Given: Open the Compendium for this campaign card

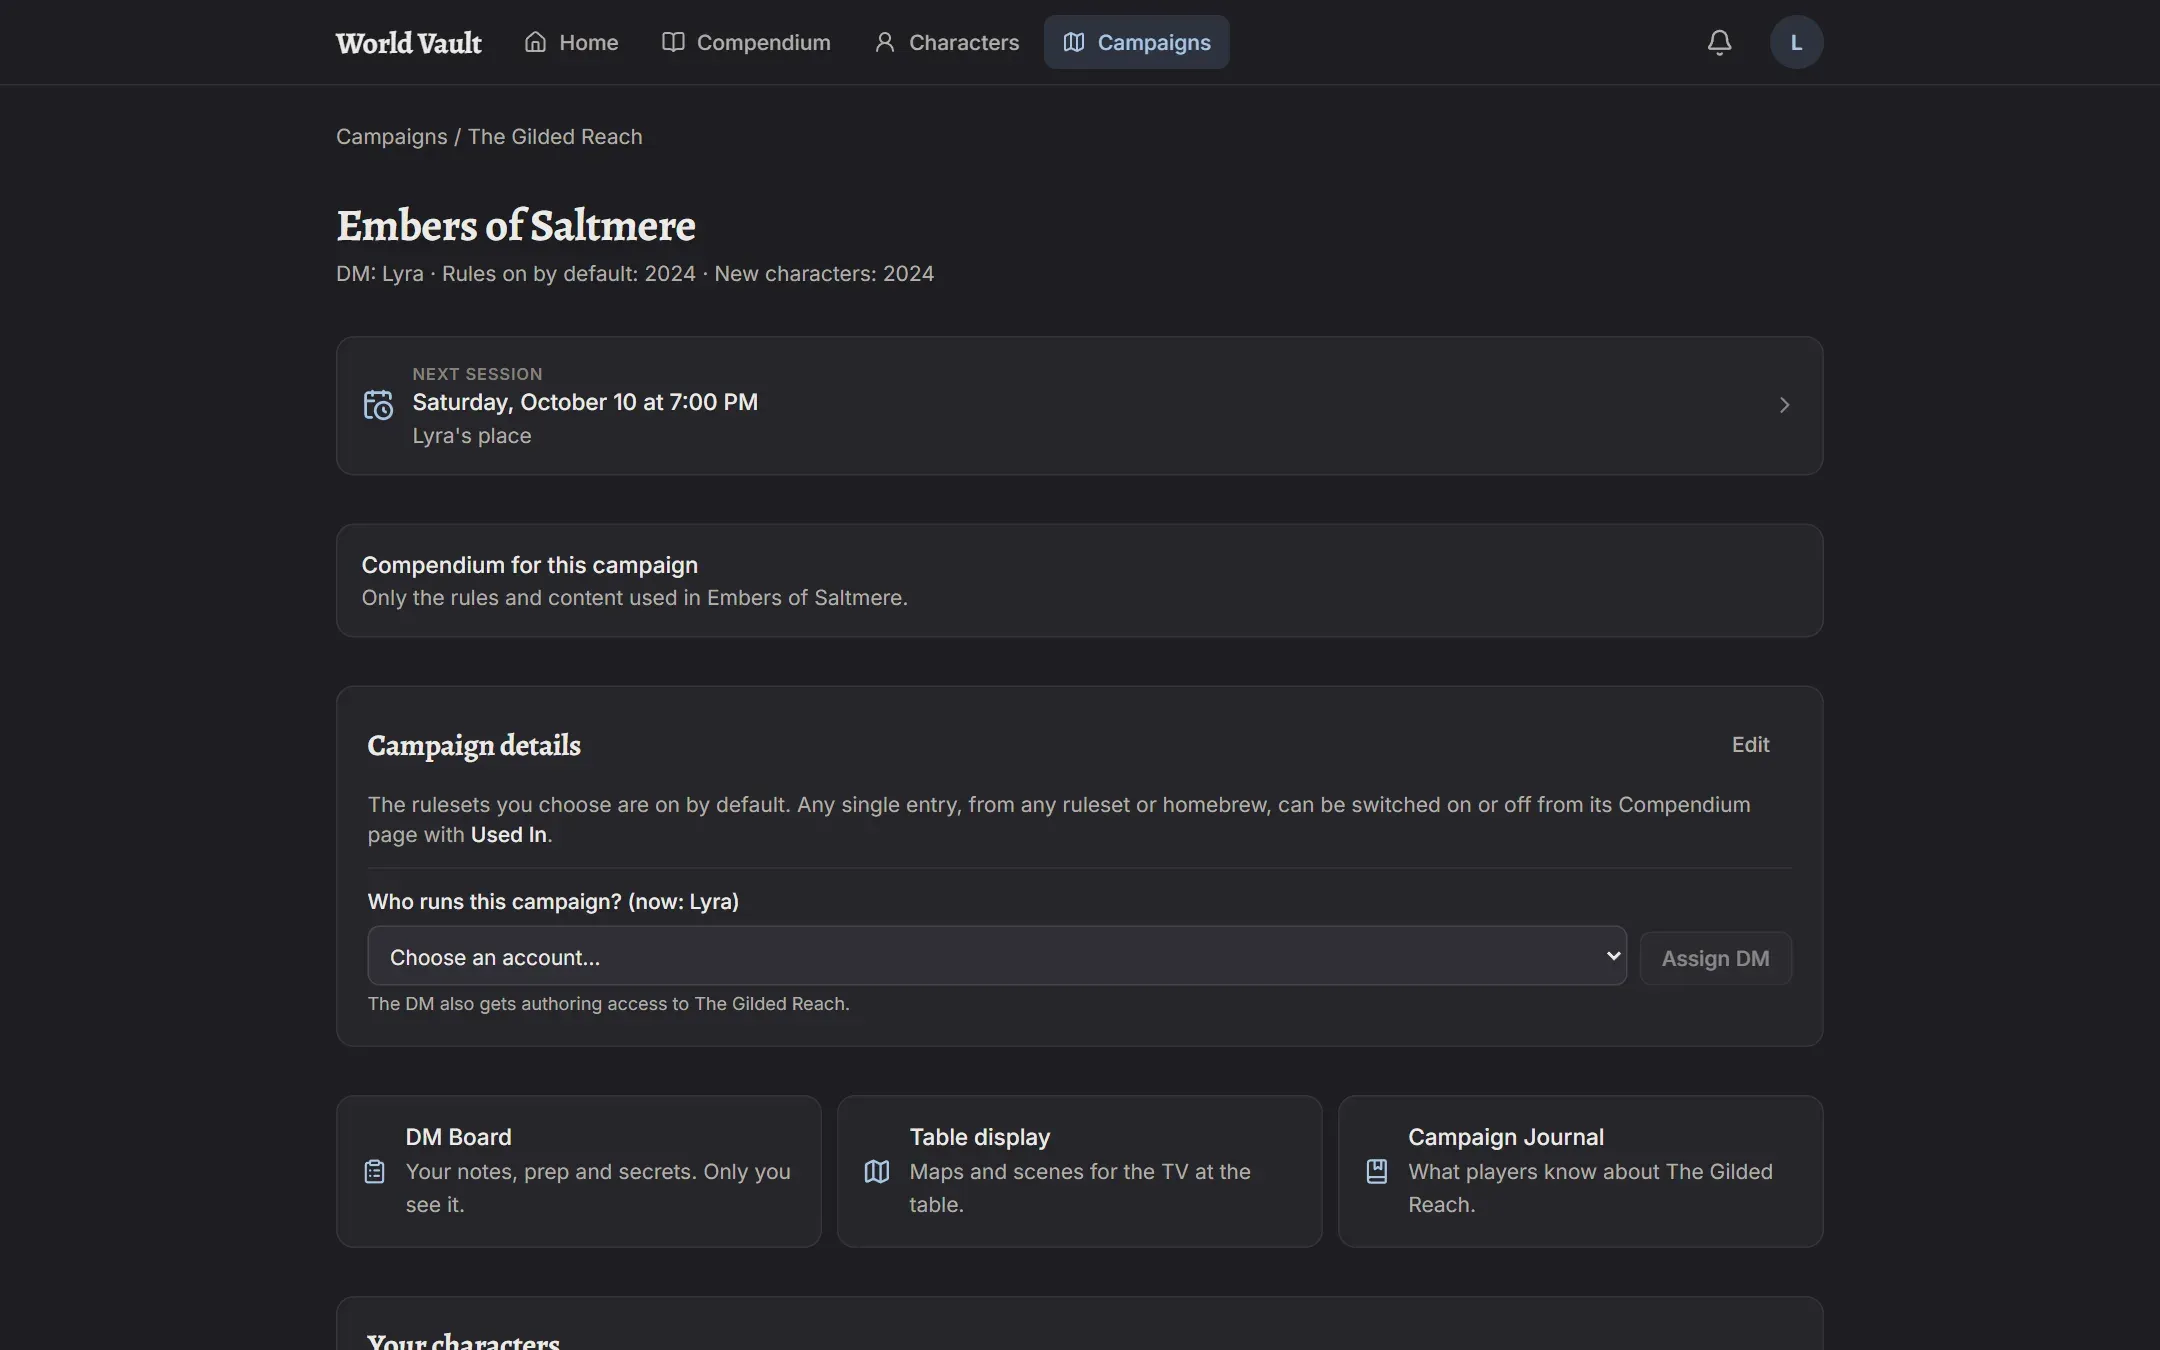Looking at the screenshot, I should point(1080,581).
